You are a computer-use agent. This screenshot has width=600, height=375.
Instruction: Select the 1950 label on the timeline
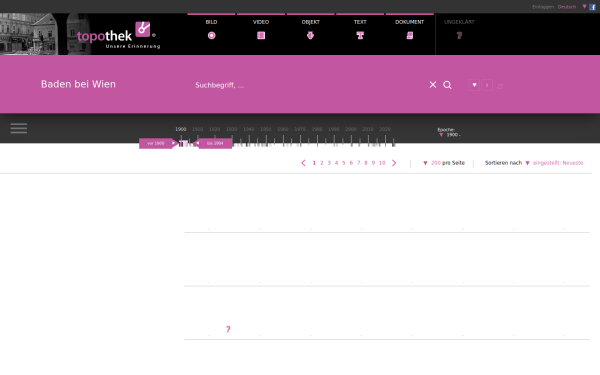pos(266,129)
